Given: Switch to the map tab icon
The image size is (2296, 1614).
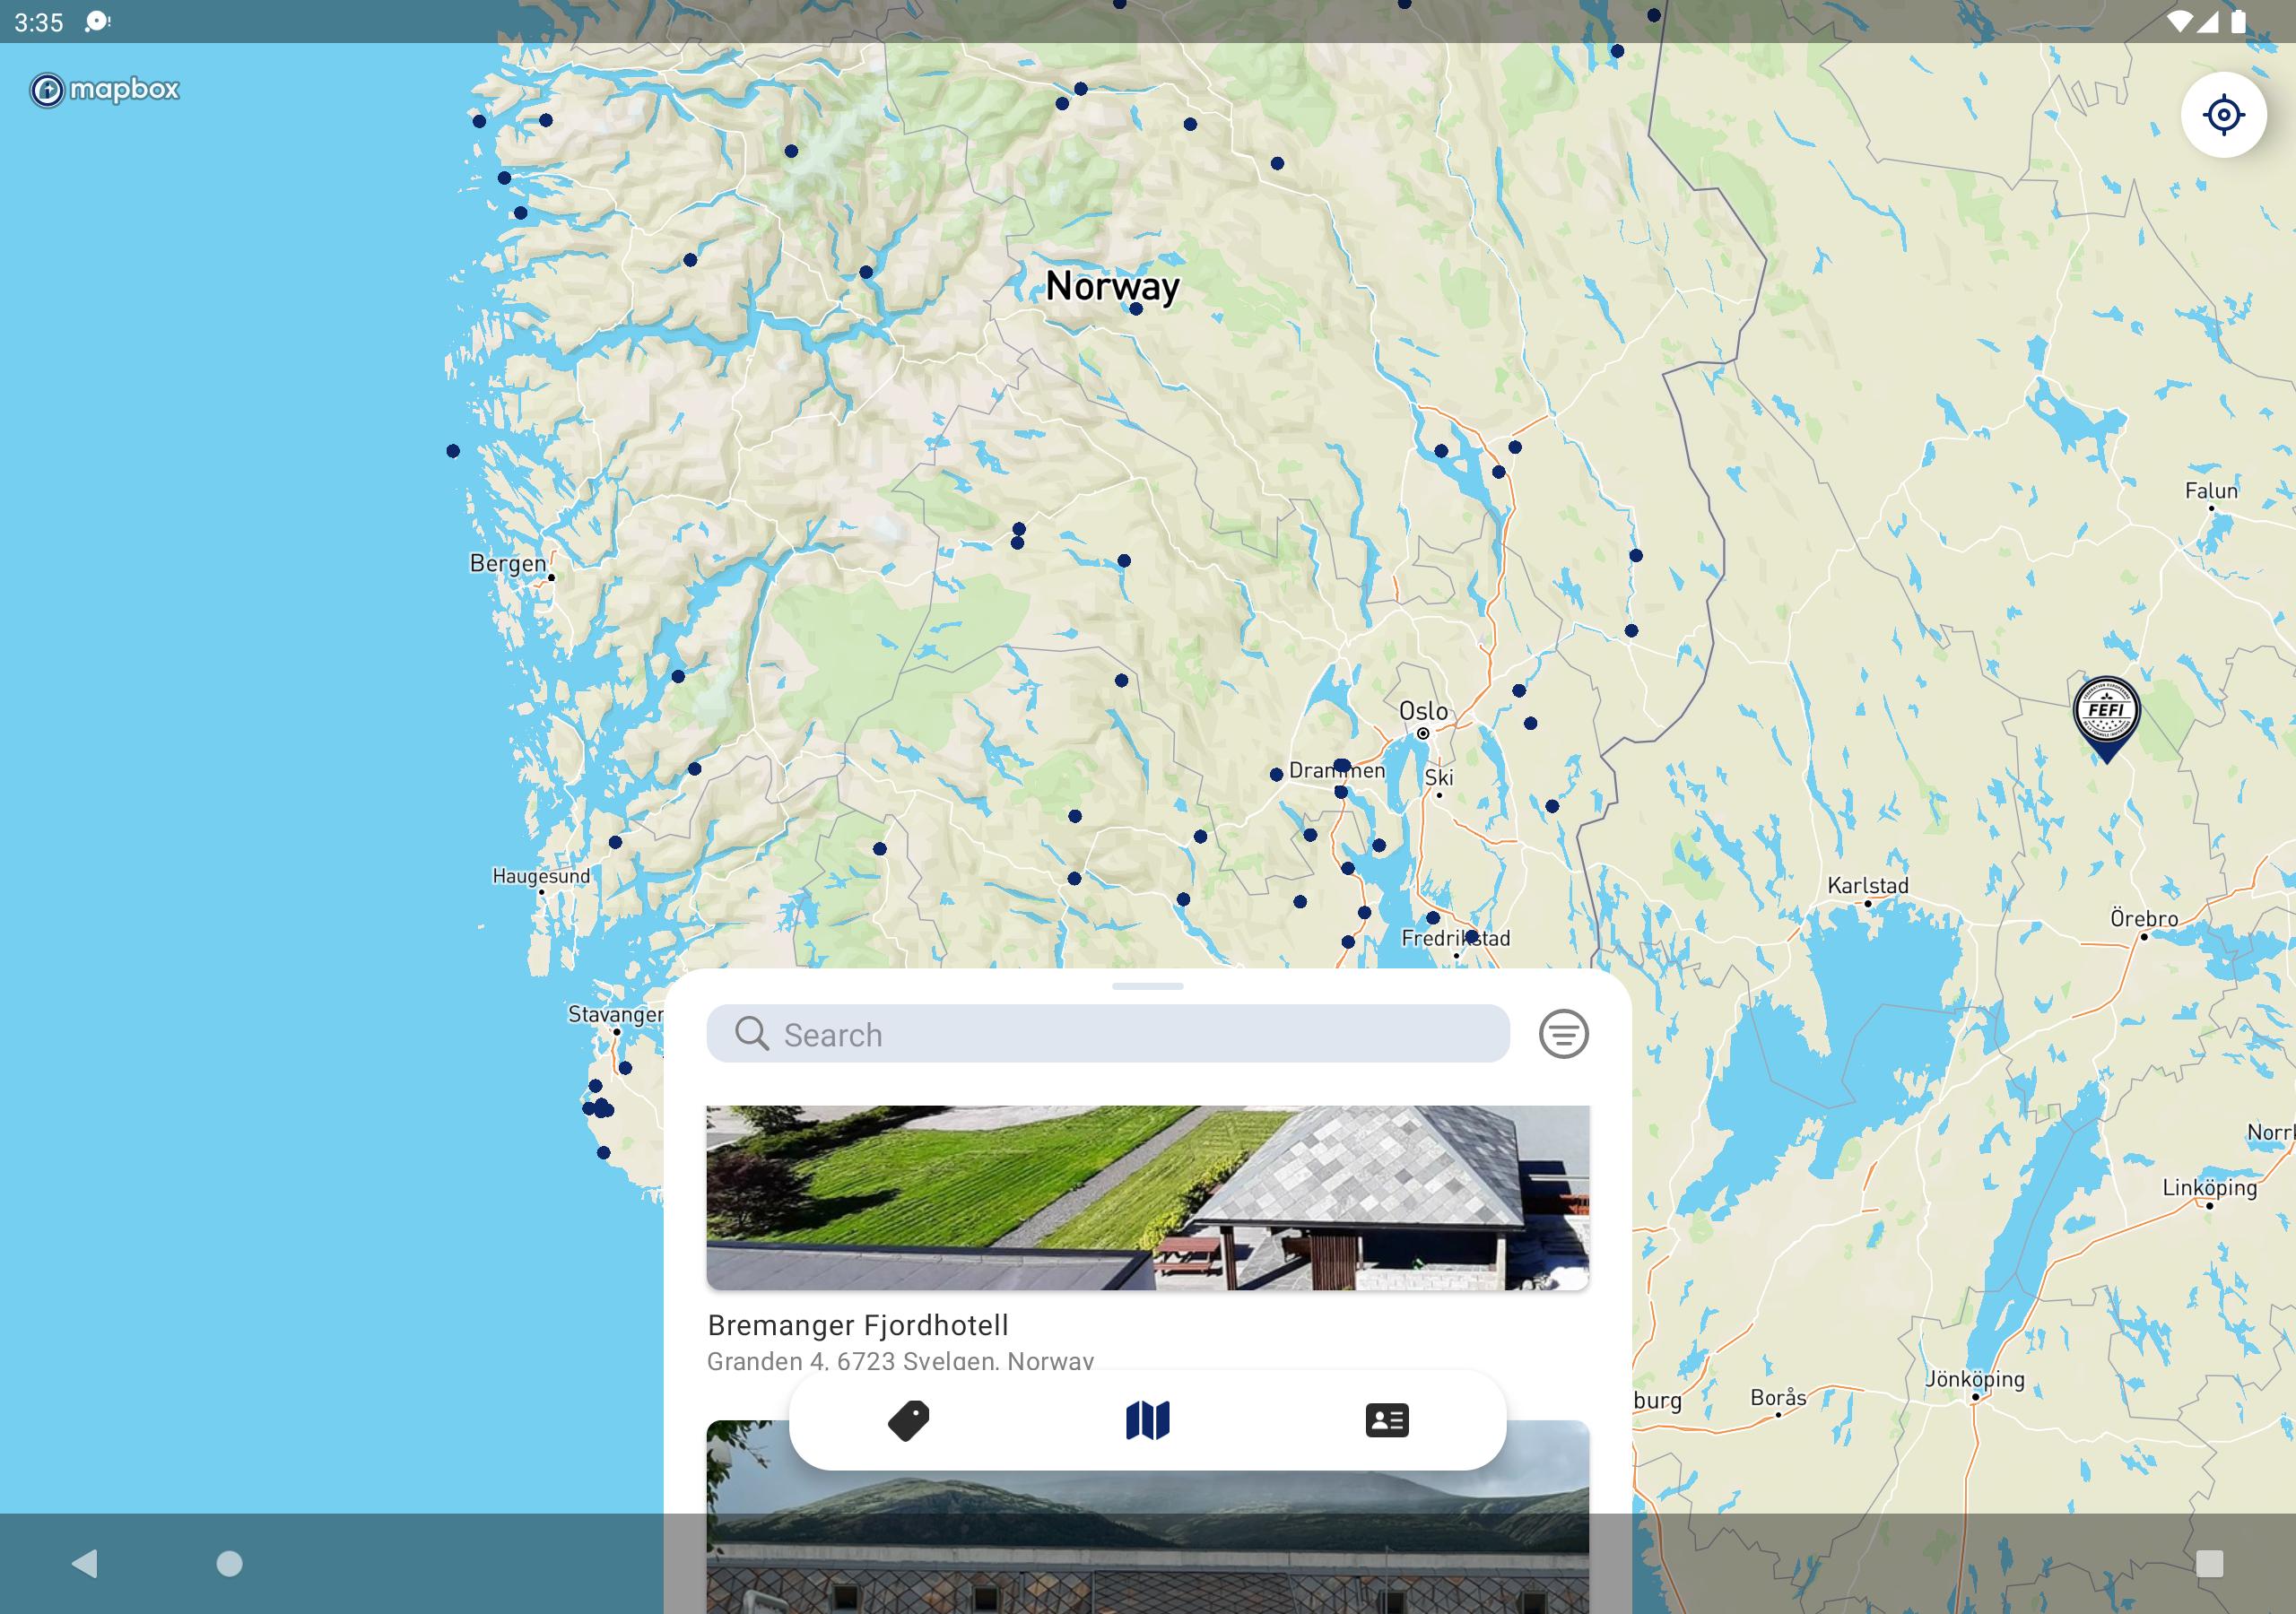Looking at the screenshot, I should [1147, 1420].
